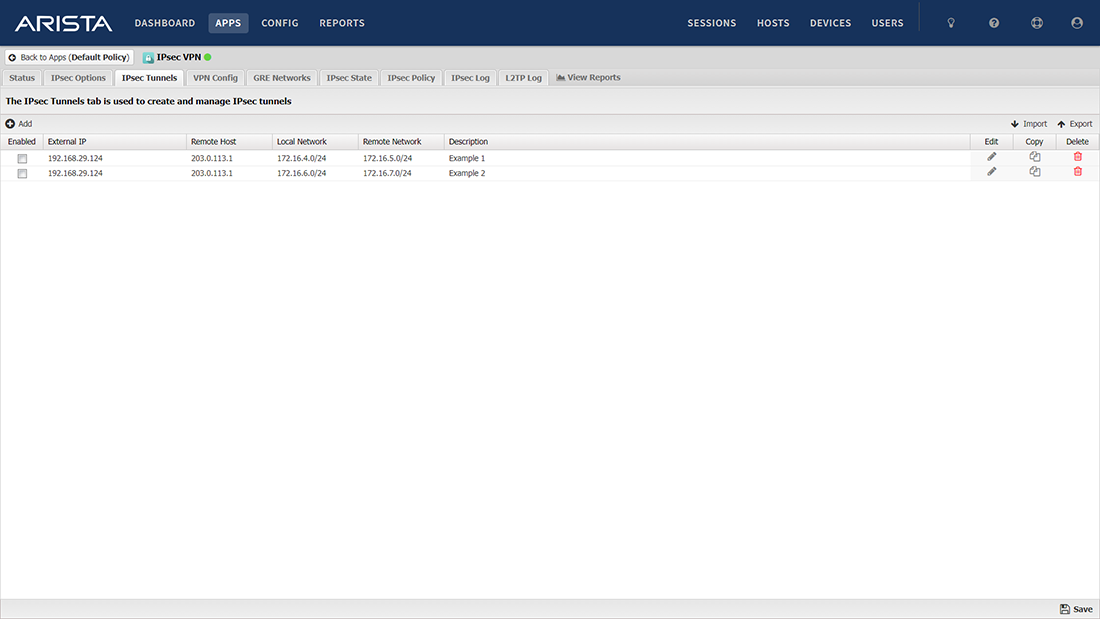Click the lightbulb suggestions icon
Screen dimensions: 1100x619
951,23
